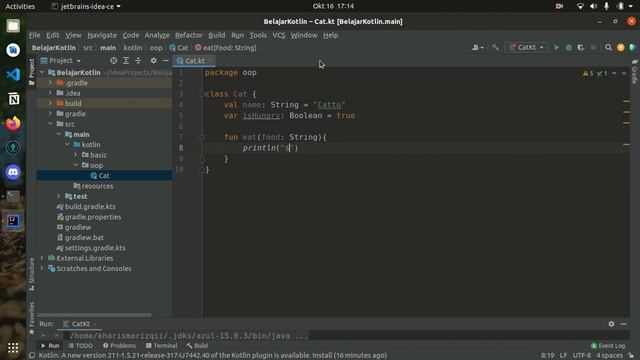Open the Terminal tool window

coord(162,346)
